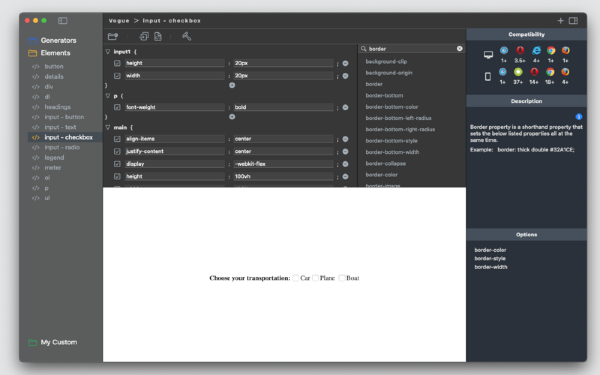The width and height of the screenshot is (600, 375).
Task: Choose border-collapse from property list
Action: coord(385,164)
